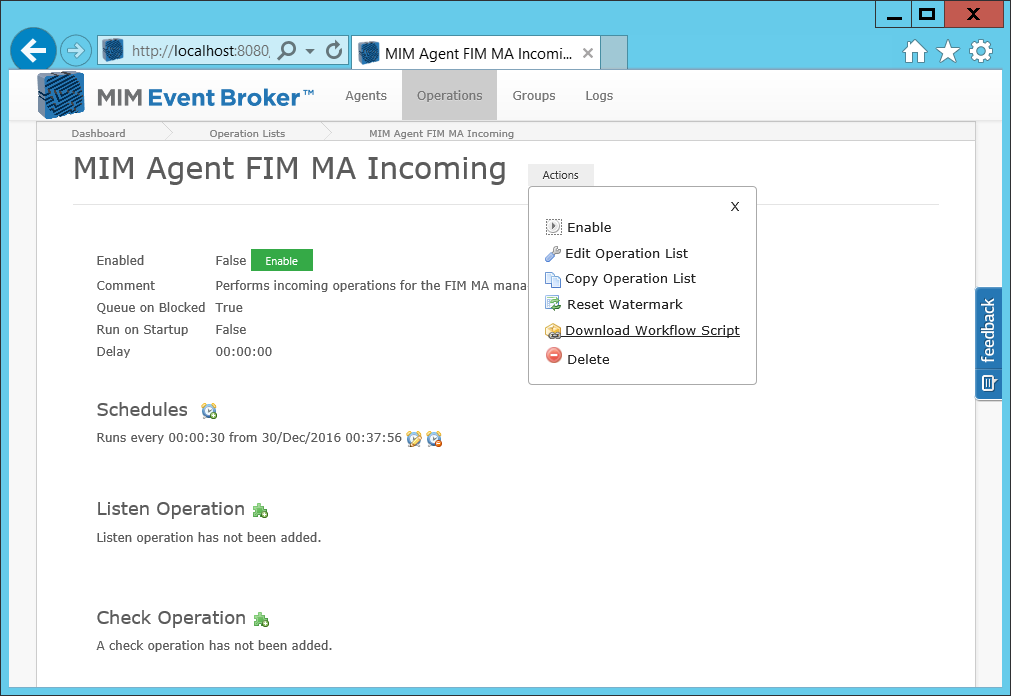Image resolution: width=1011 pixels, height=696 pixels.
Task: Open the Logs menu
Action: click(x=599, y=95)
